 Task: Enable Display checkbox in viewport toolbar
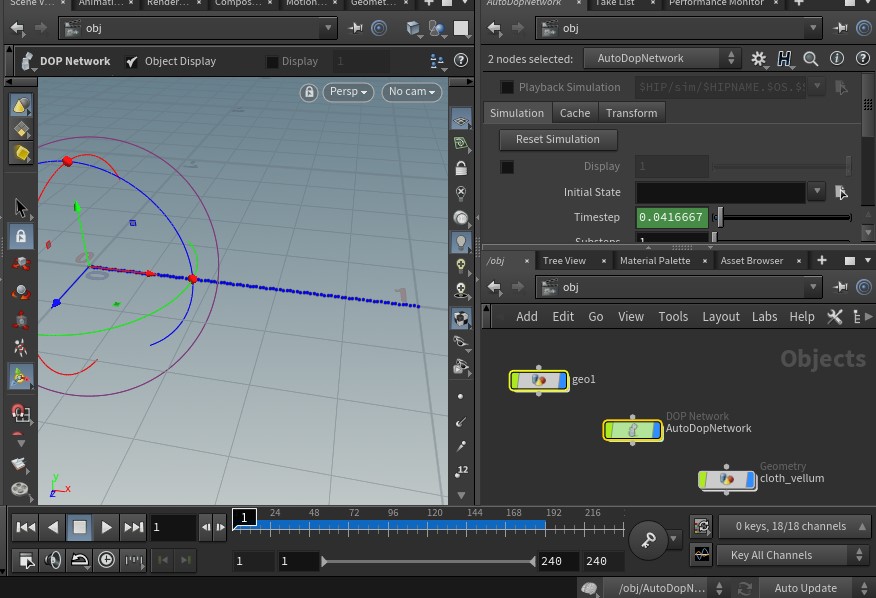(272, 61)
